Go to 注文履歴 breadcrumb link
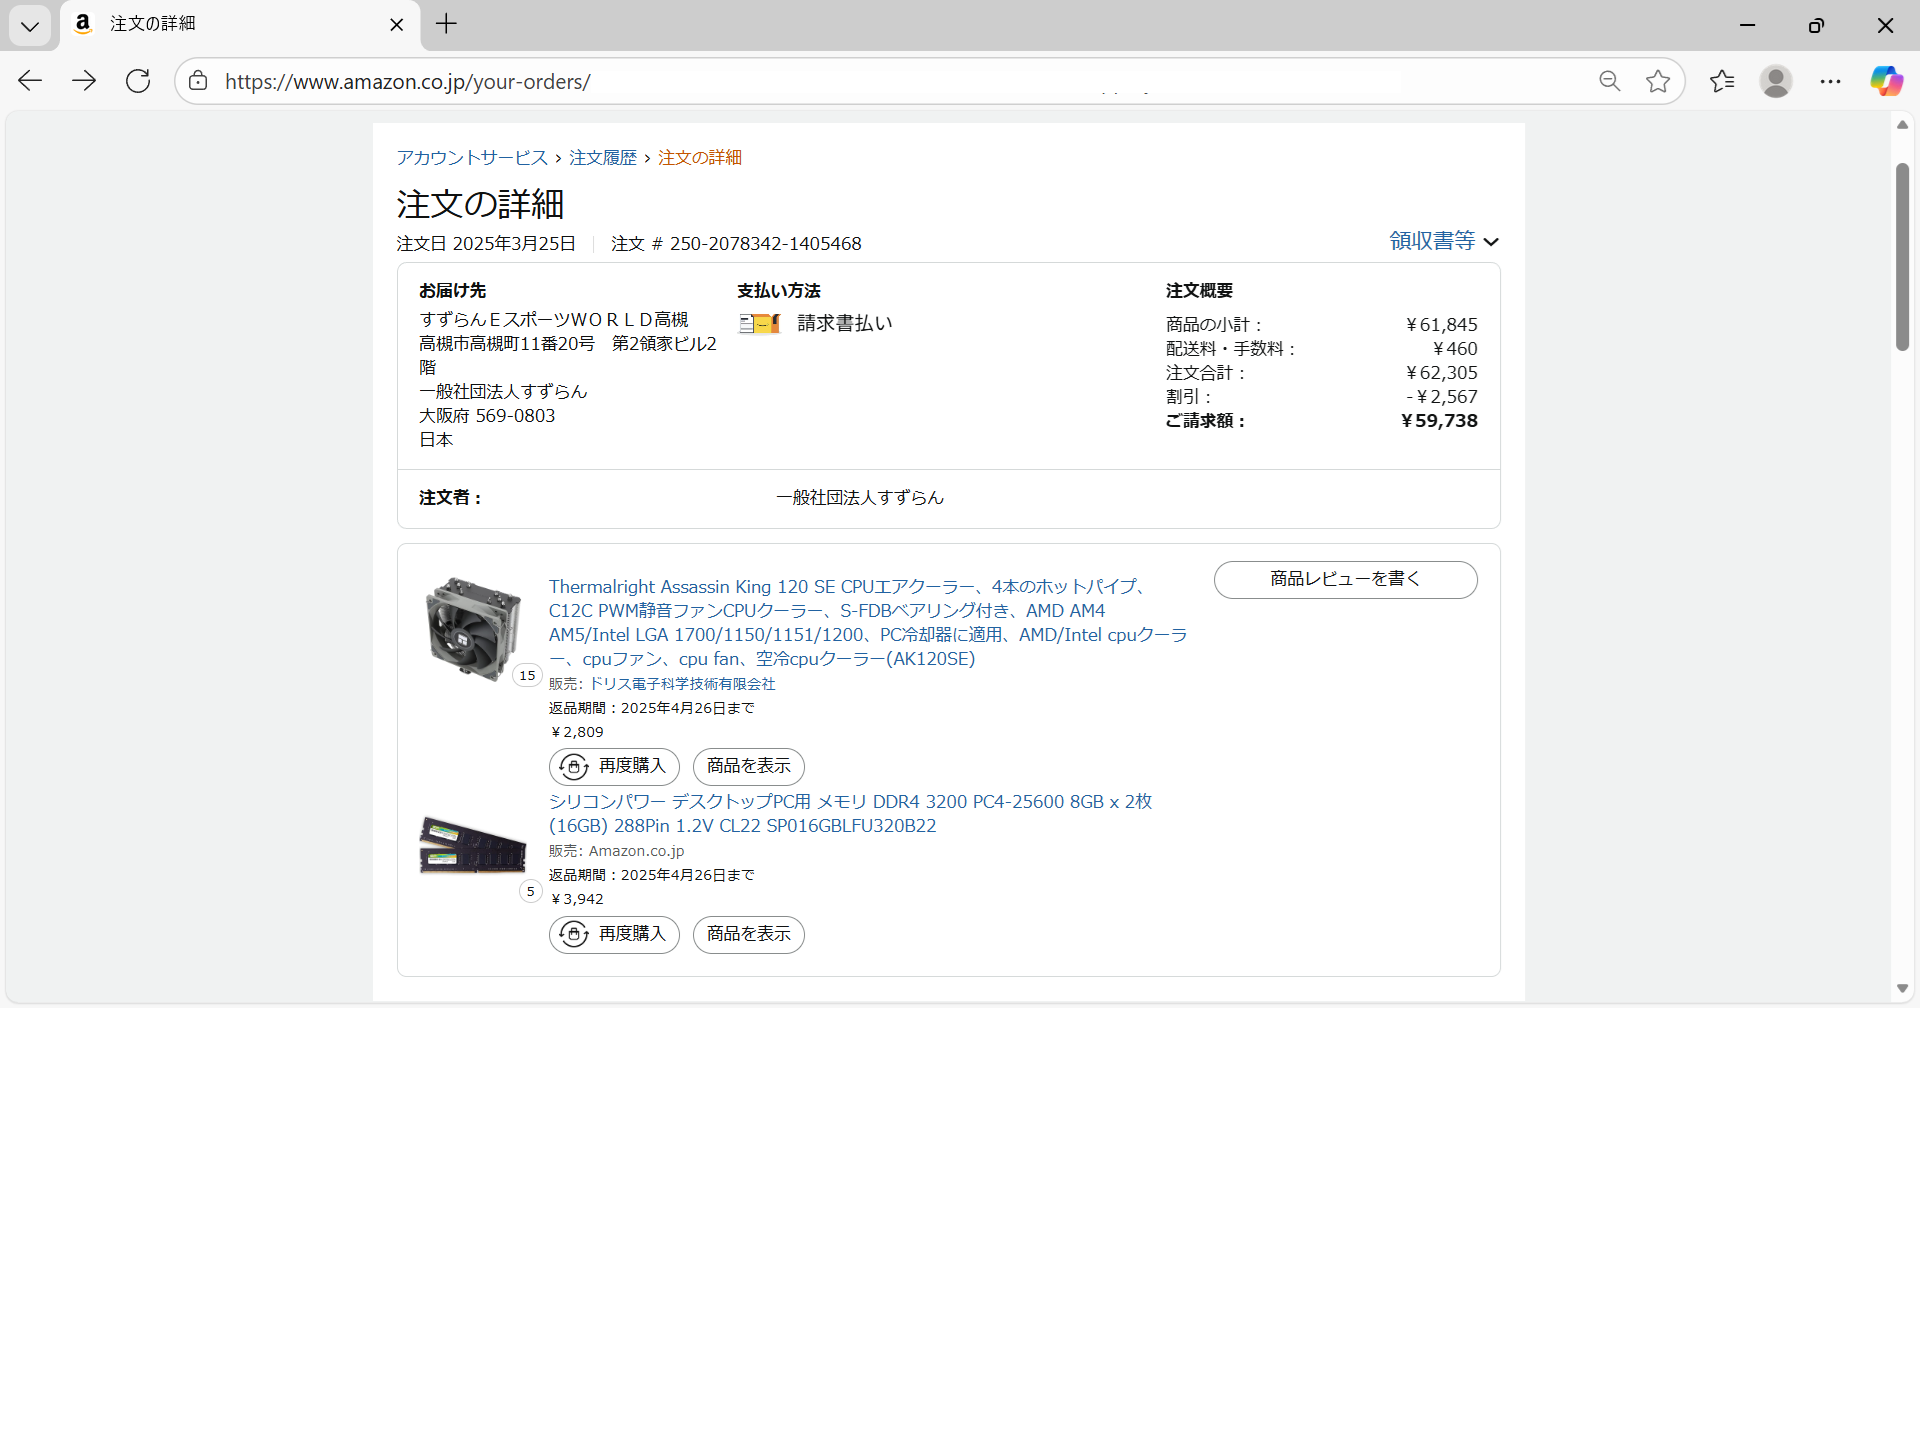Screen dimensions: 1920x1448 point(602,158)
